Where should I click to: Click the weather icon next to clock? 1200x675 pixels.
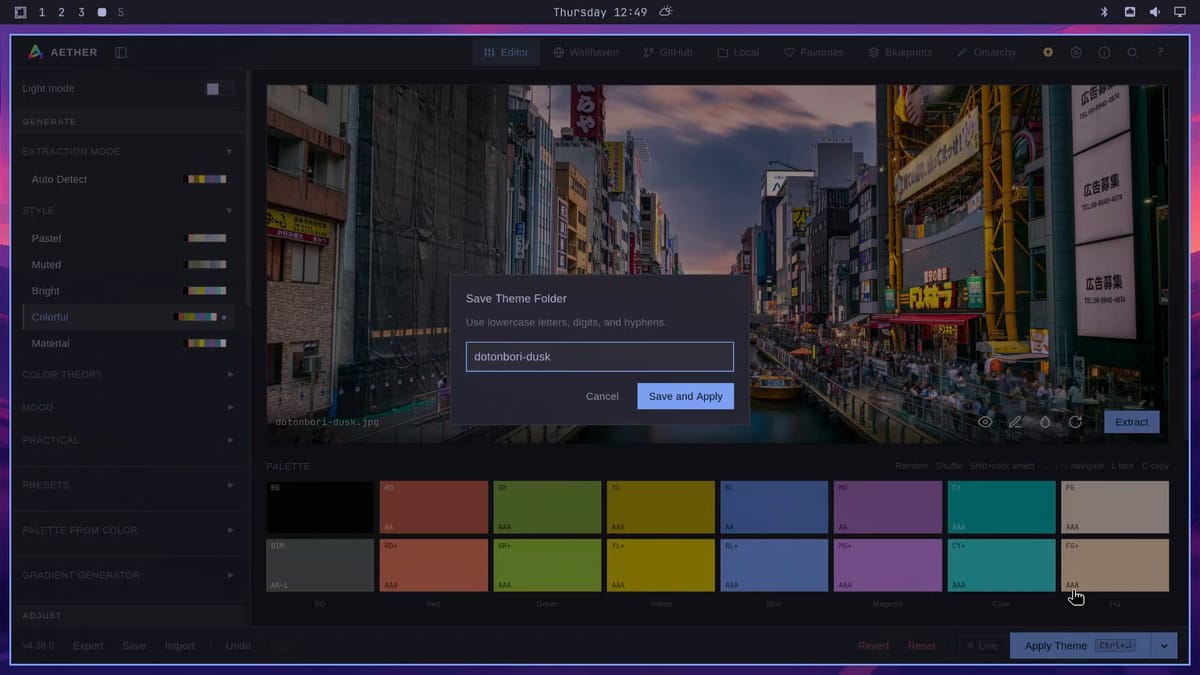[x=666, y=12]
